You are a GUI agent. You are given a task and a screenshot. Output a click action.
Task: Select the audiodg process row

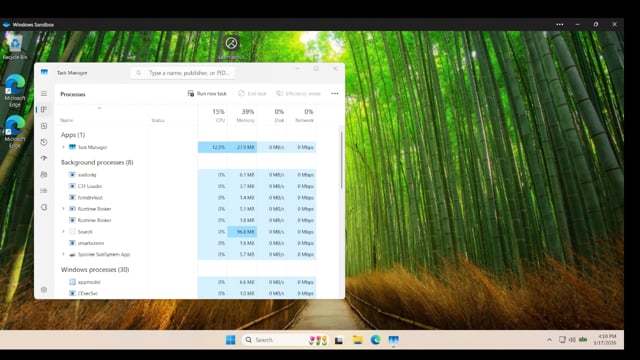click(186, 175)
